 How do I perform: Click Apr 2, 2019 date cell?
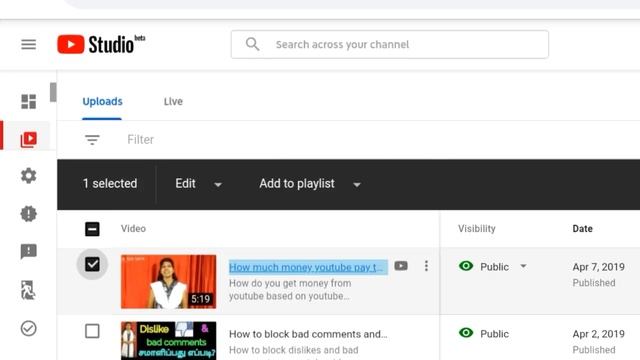598,334
